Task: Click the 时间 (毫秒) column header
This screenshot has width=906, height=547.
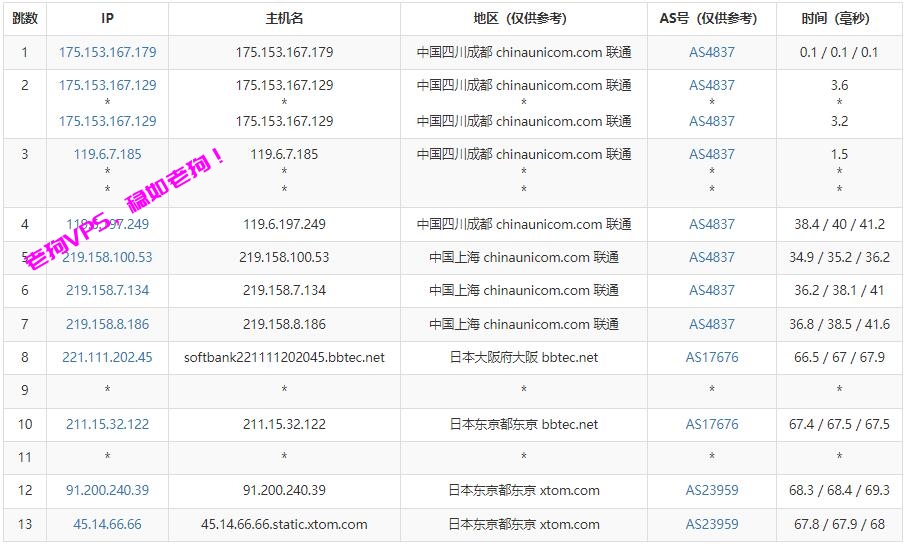Action: pyautogui.click(x=838, y=18)
